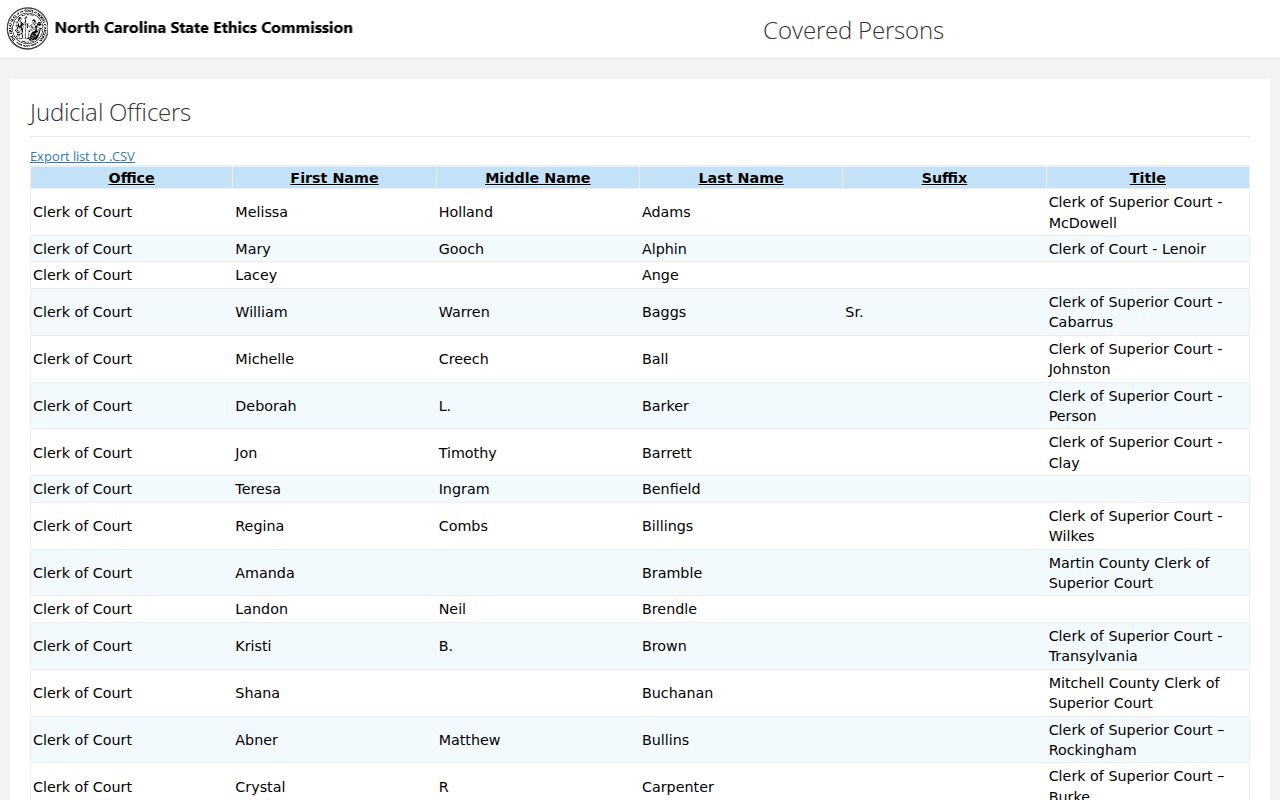Click the North Carolina state seal logo
Viewport: 1280px width, 800px height.
[x=27, y=28]
